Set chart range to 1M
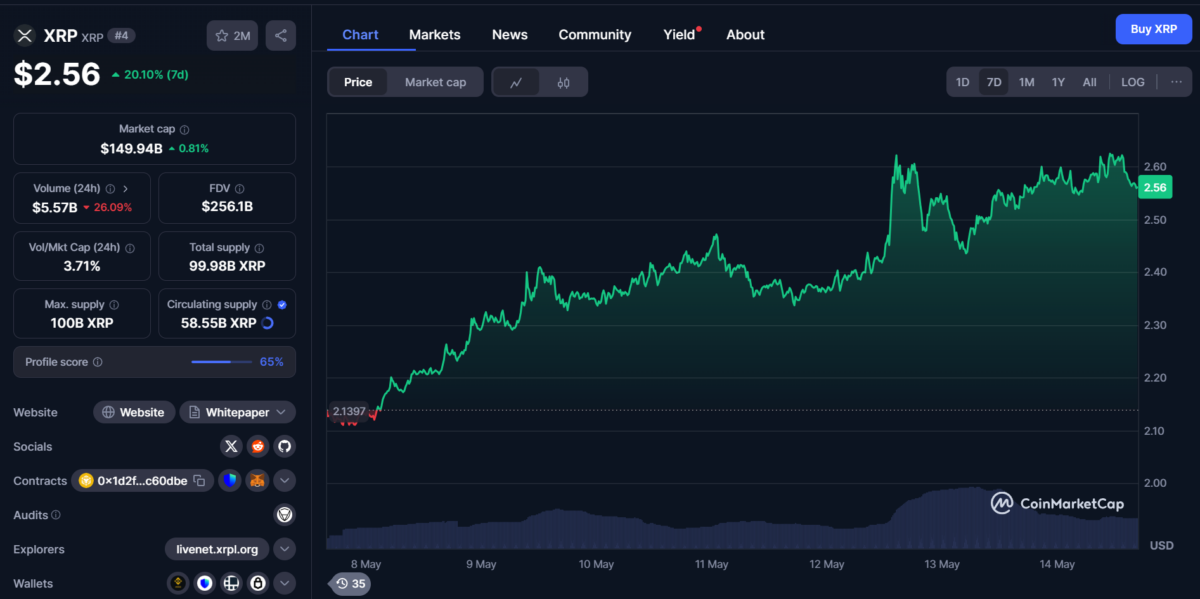The image size is (1200, 599). point(1026,82)
